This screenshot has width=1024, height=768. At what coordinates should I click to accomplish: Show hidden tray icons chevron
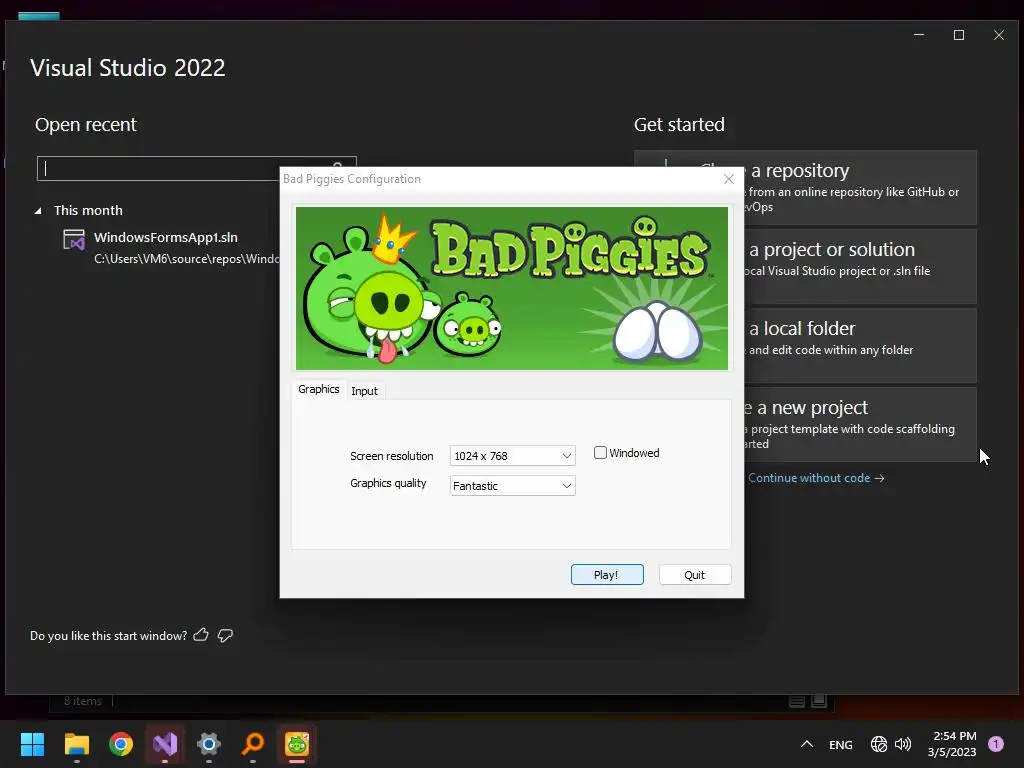[807, 744]
